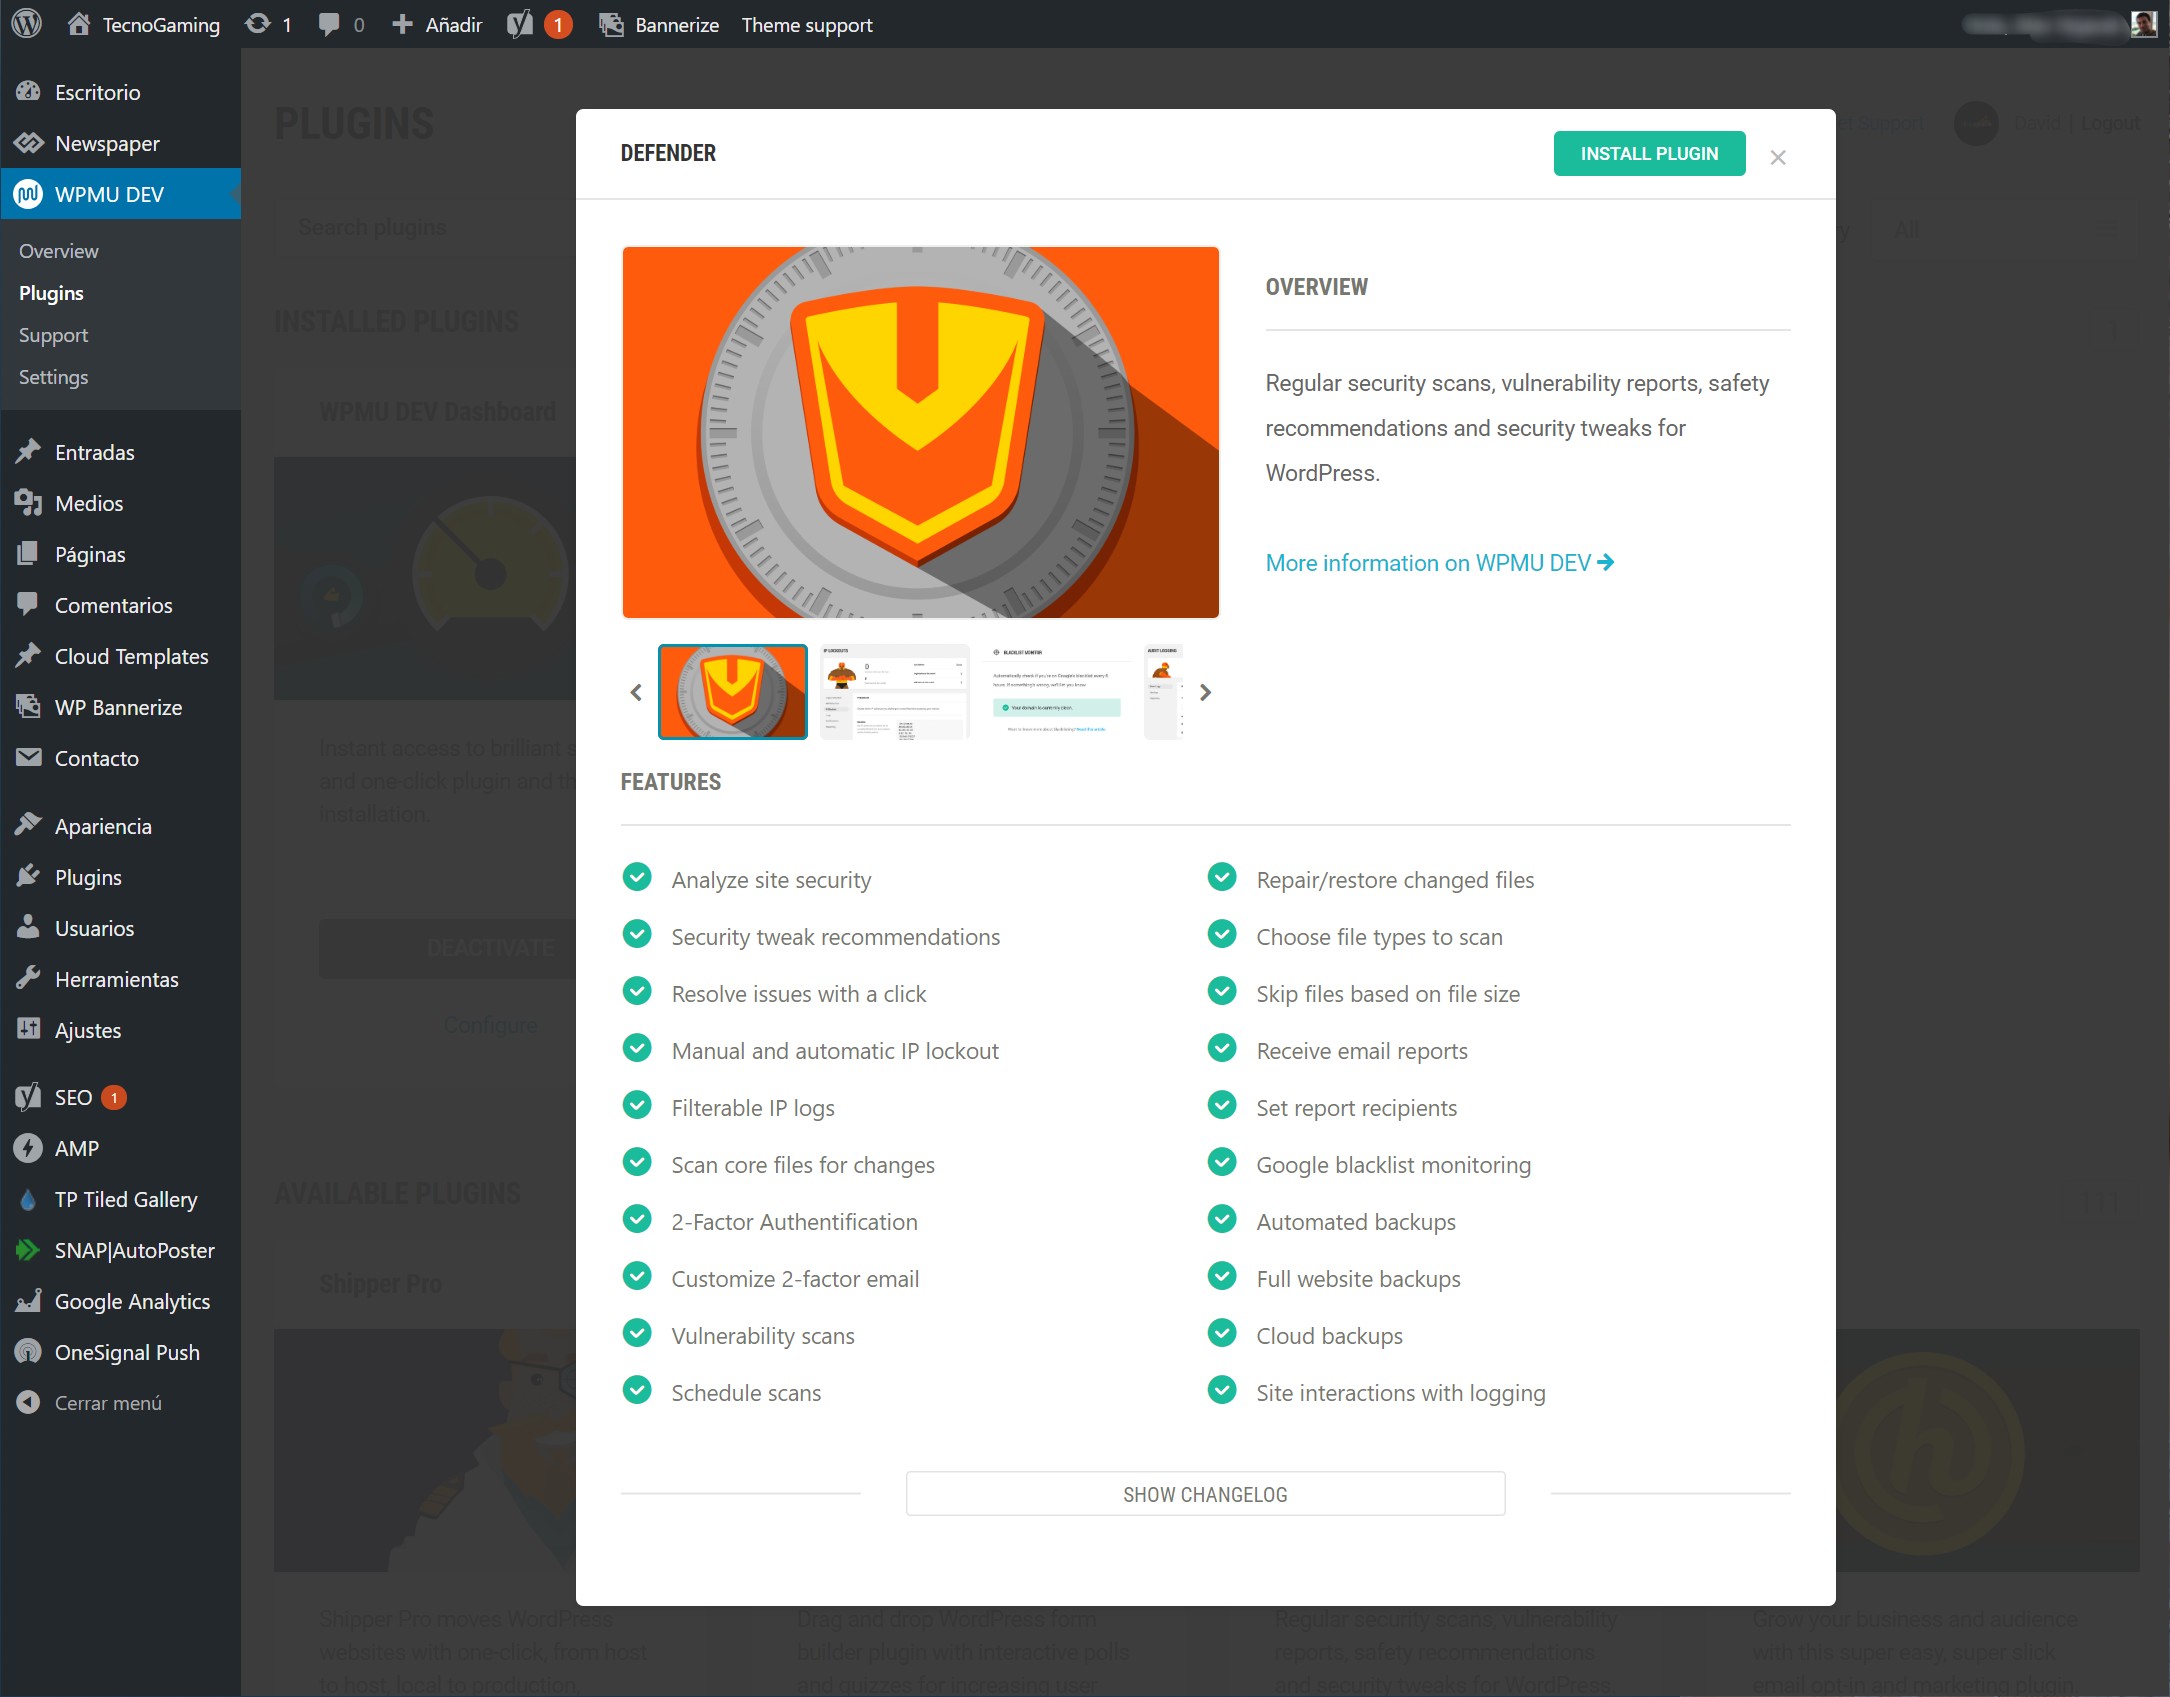
Task: Select Defender shield thumbnail
Action: point(733,692)
